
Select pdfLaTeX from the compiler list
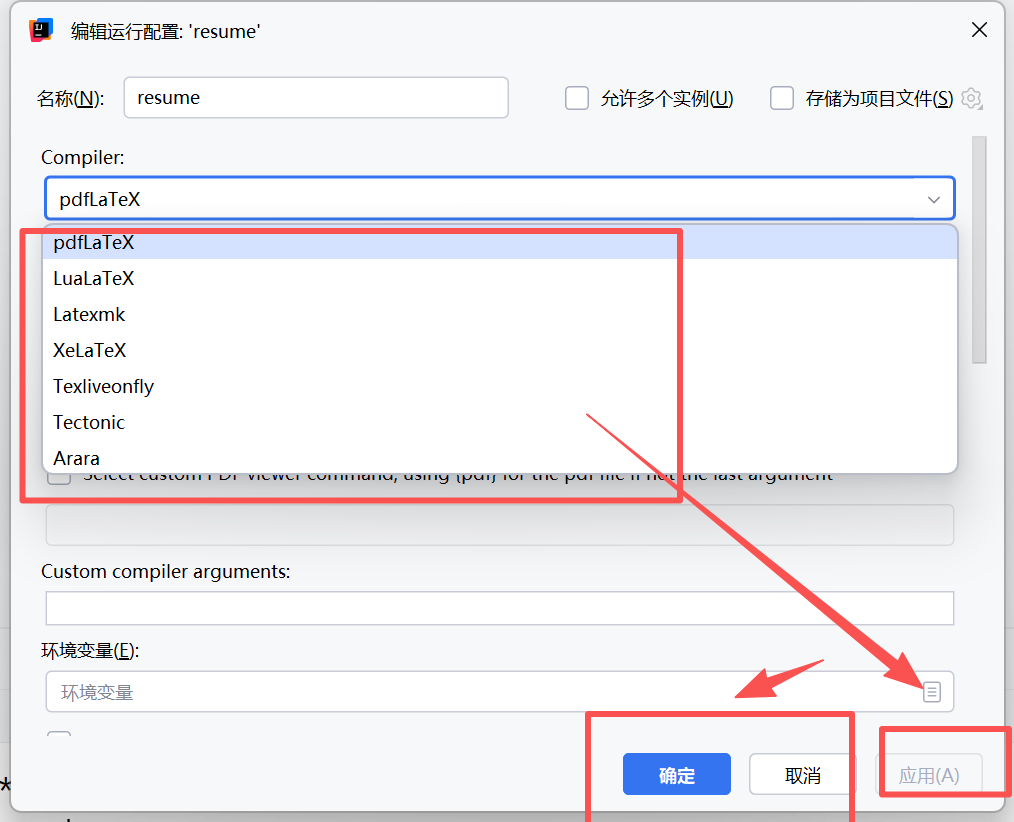tap(94, 243)
